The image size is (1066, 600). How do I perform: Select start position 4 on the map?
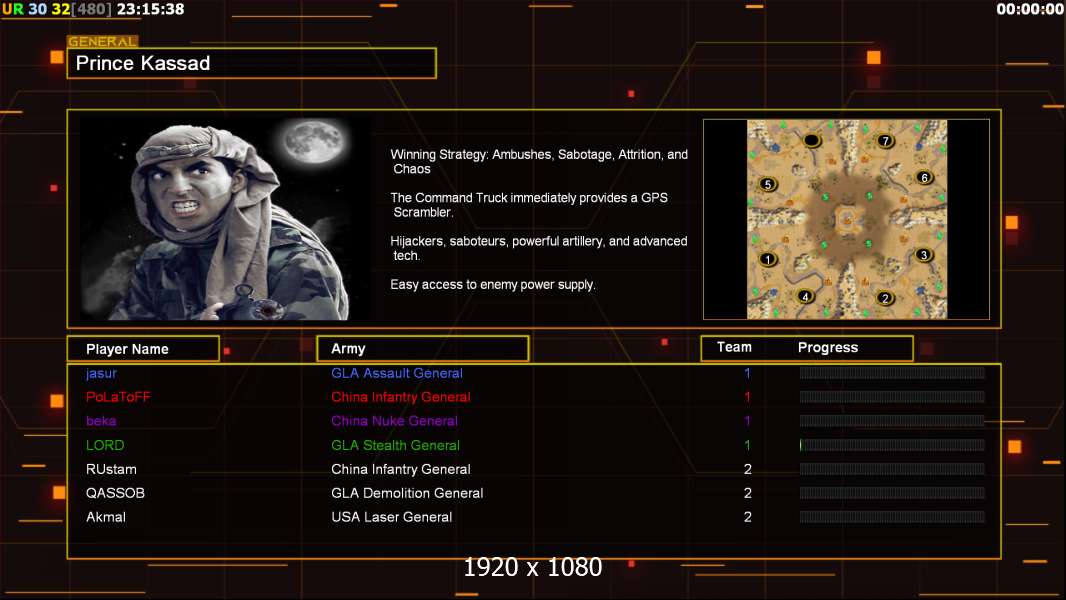tap(806, 296)
